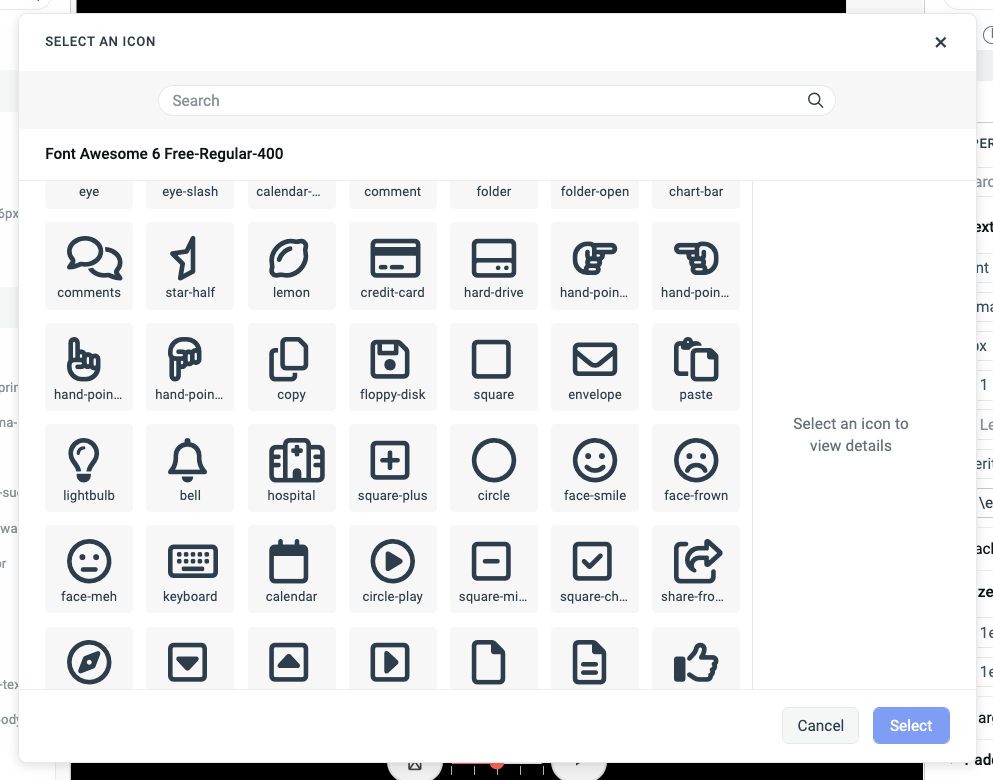
Task: Choose the lightbulb icon
Action: click(89, 469)
